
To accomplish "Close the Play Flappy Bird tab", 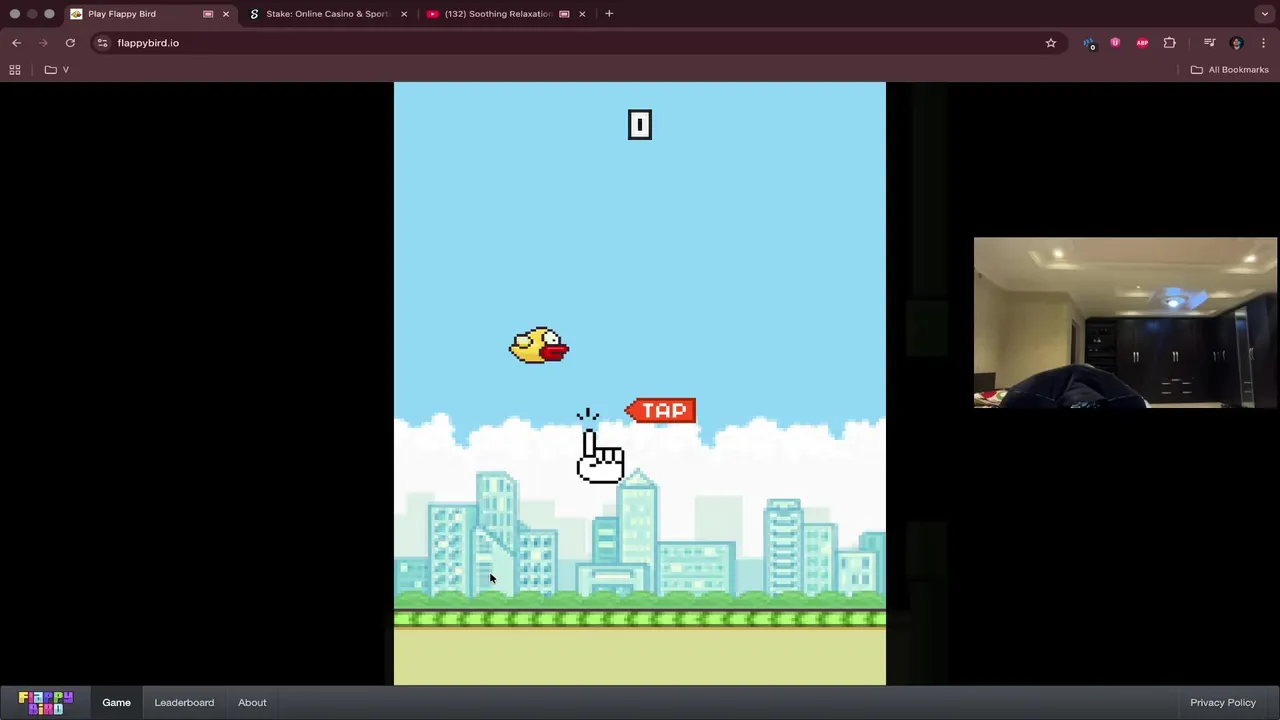I will pyautogui.click(x=225, y=14).
